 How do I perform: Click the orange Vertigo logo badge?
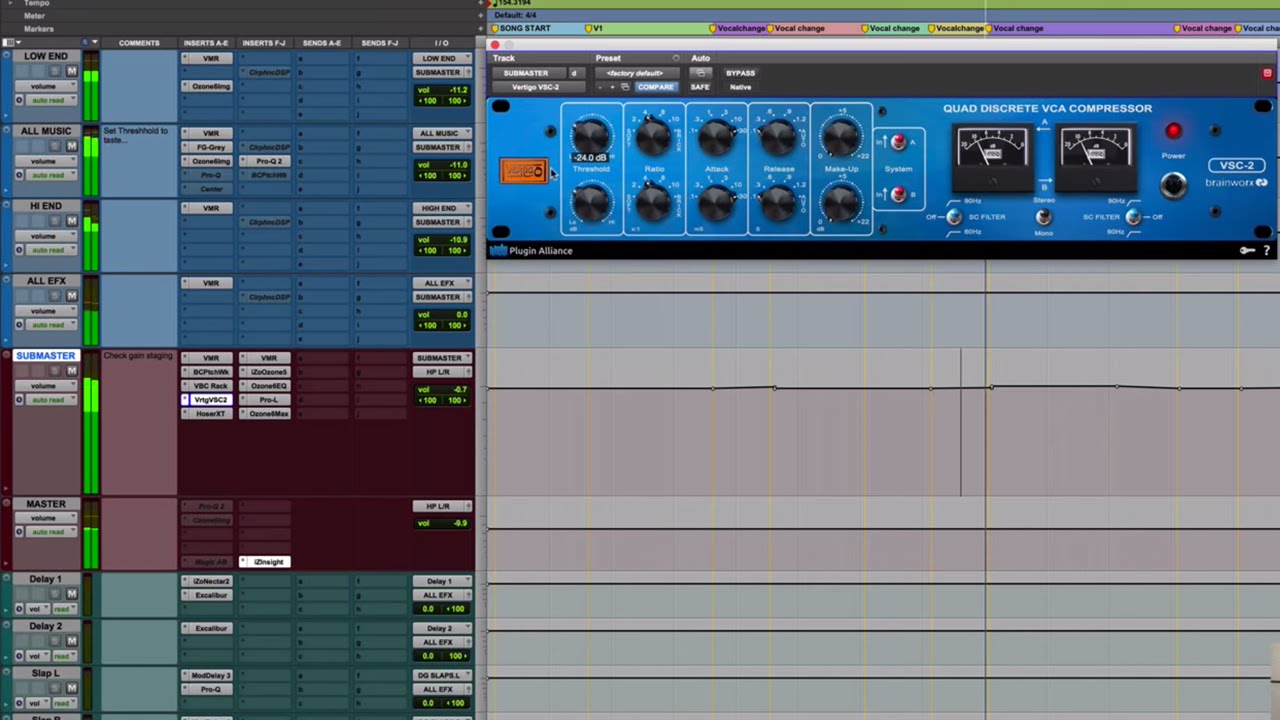[x=523, y=171]
